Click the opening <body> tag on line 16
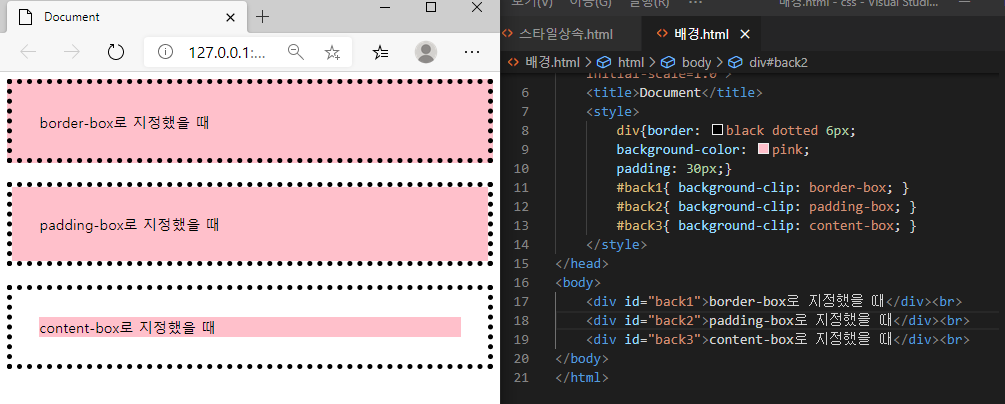Screen dimensions: 1005x404 coord(577,282)
